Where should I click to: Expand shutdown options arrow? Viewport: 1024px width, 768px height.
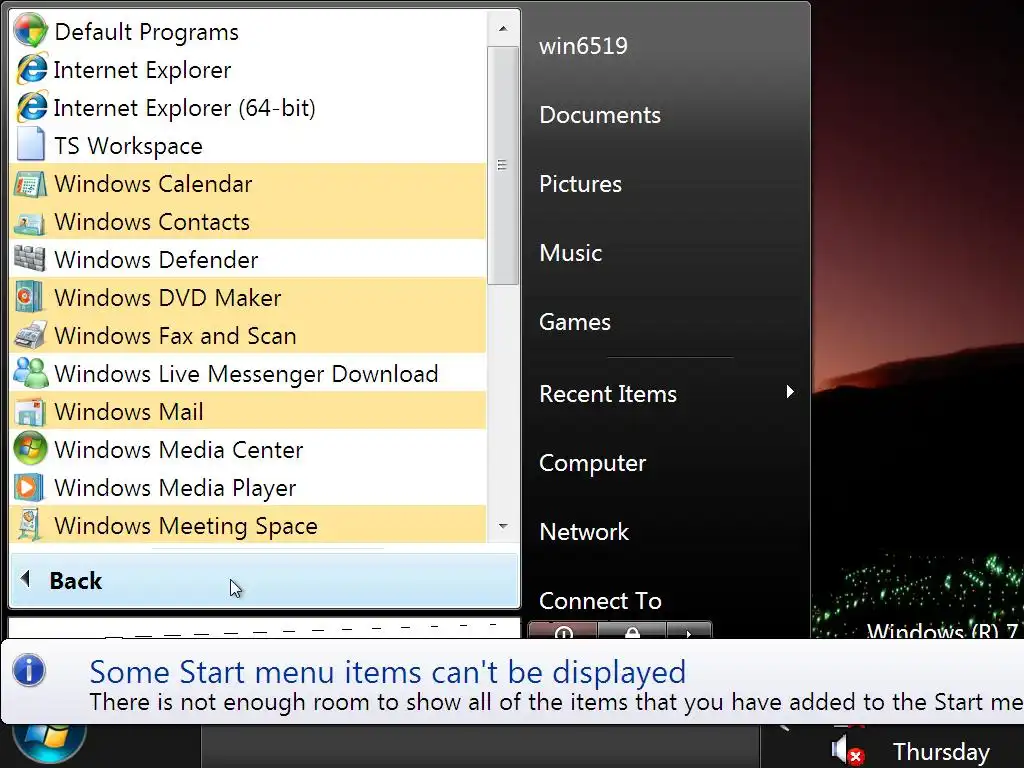click(689, 632)
